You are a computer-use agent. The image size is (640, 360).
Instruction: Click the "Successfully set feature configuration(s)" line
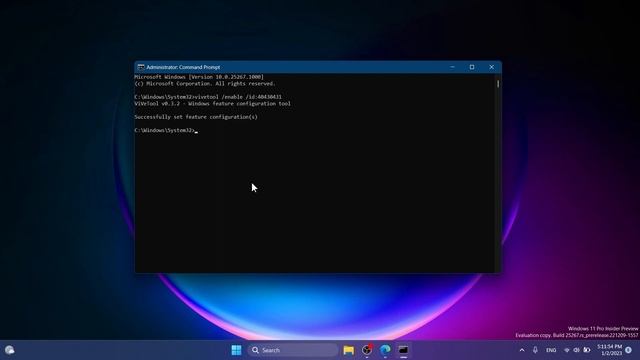tap(196, 117)
